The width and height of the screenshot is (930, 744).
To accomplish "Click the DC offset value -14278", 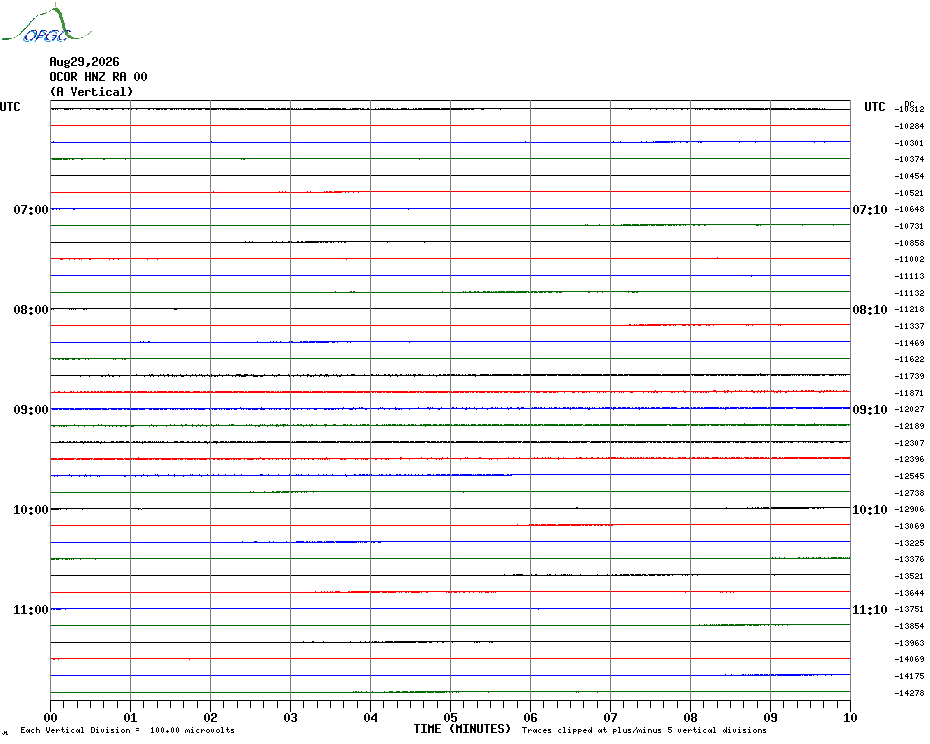I will pyautogui.click(x=909, y=693).
